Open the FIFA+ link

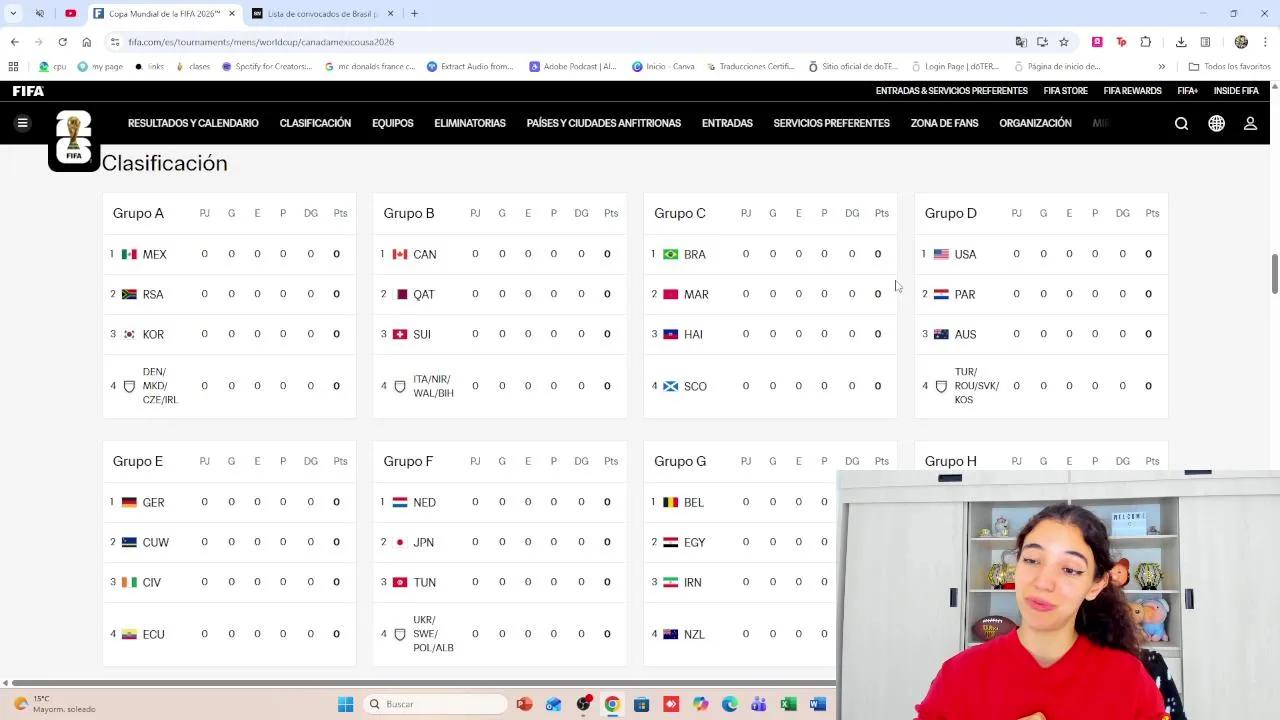click(x=1187, y=91)
